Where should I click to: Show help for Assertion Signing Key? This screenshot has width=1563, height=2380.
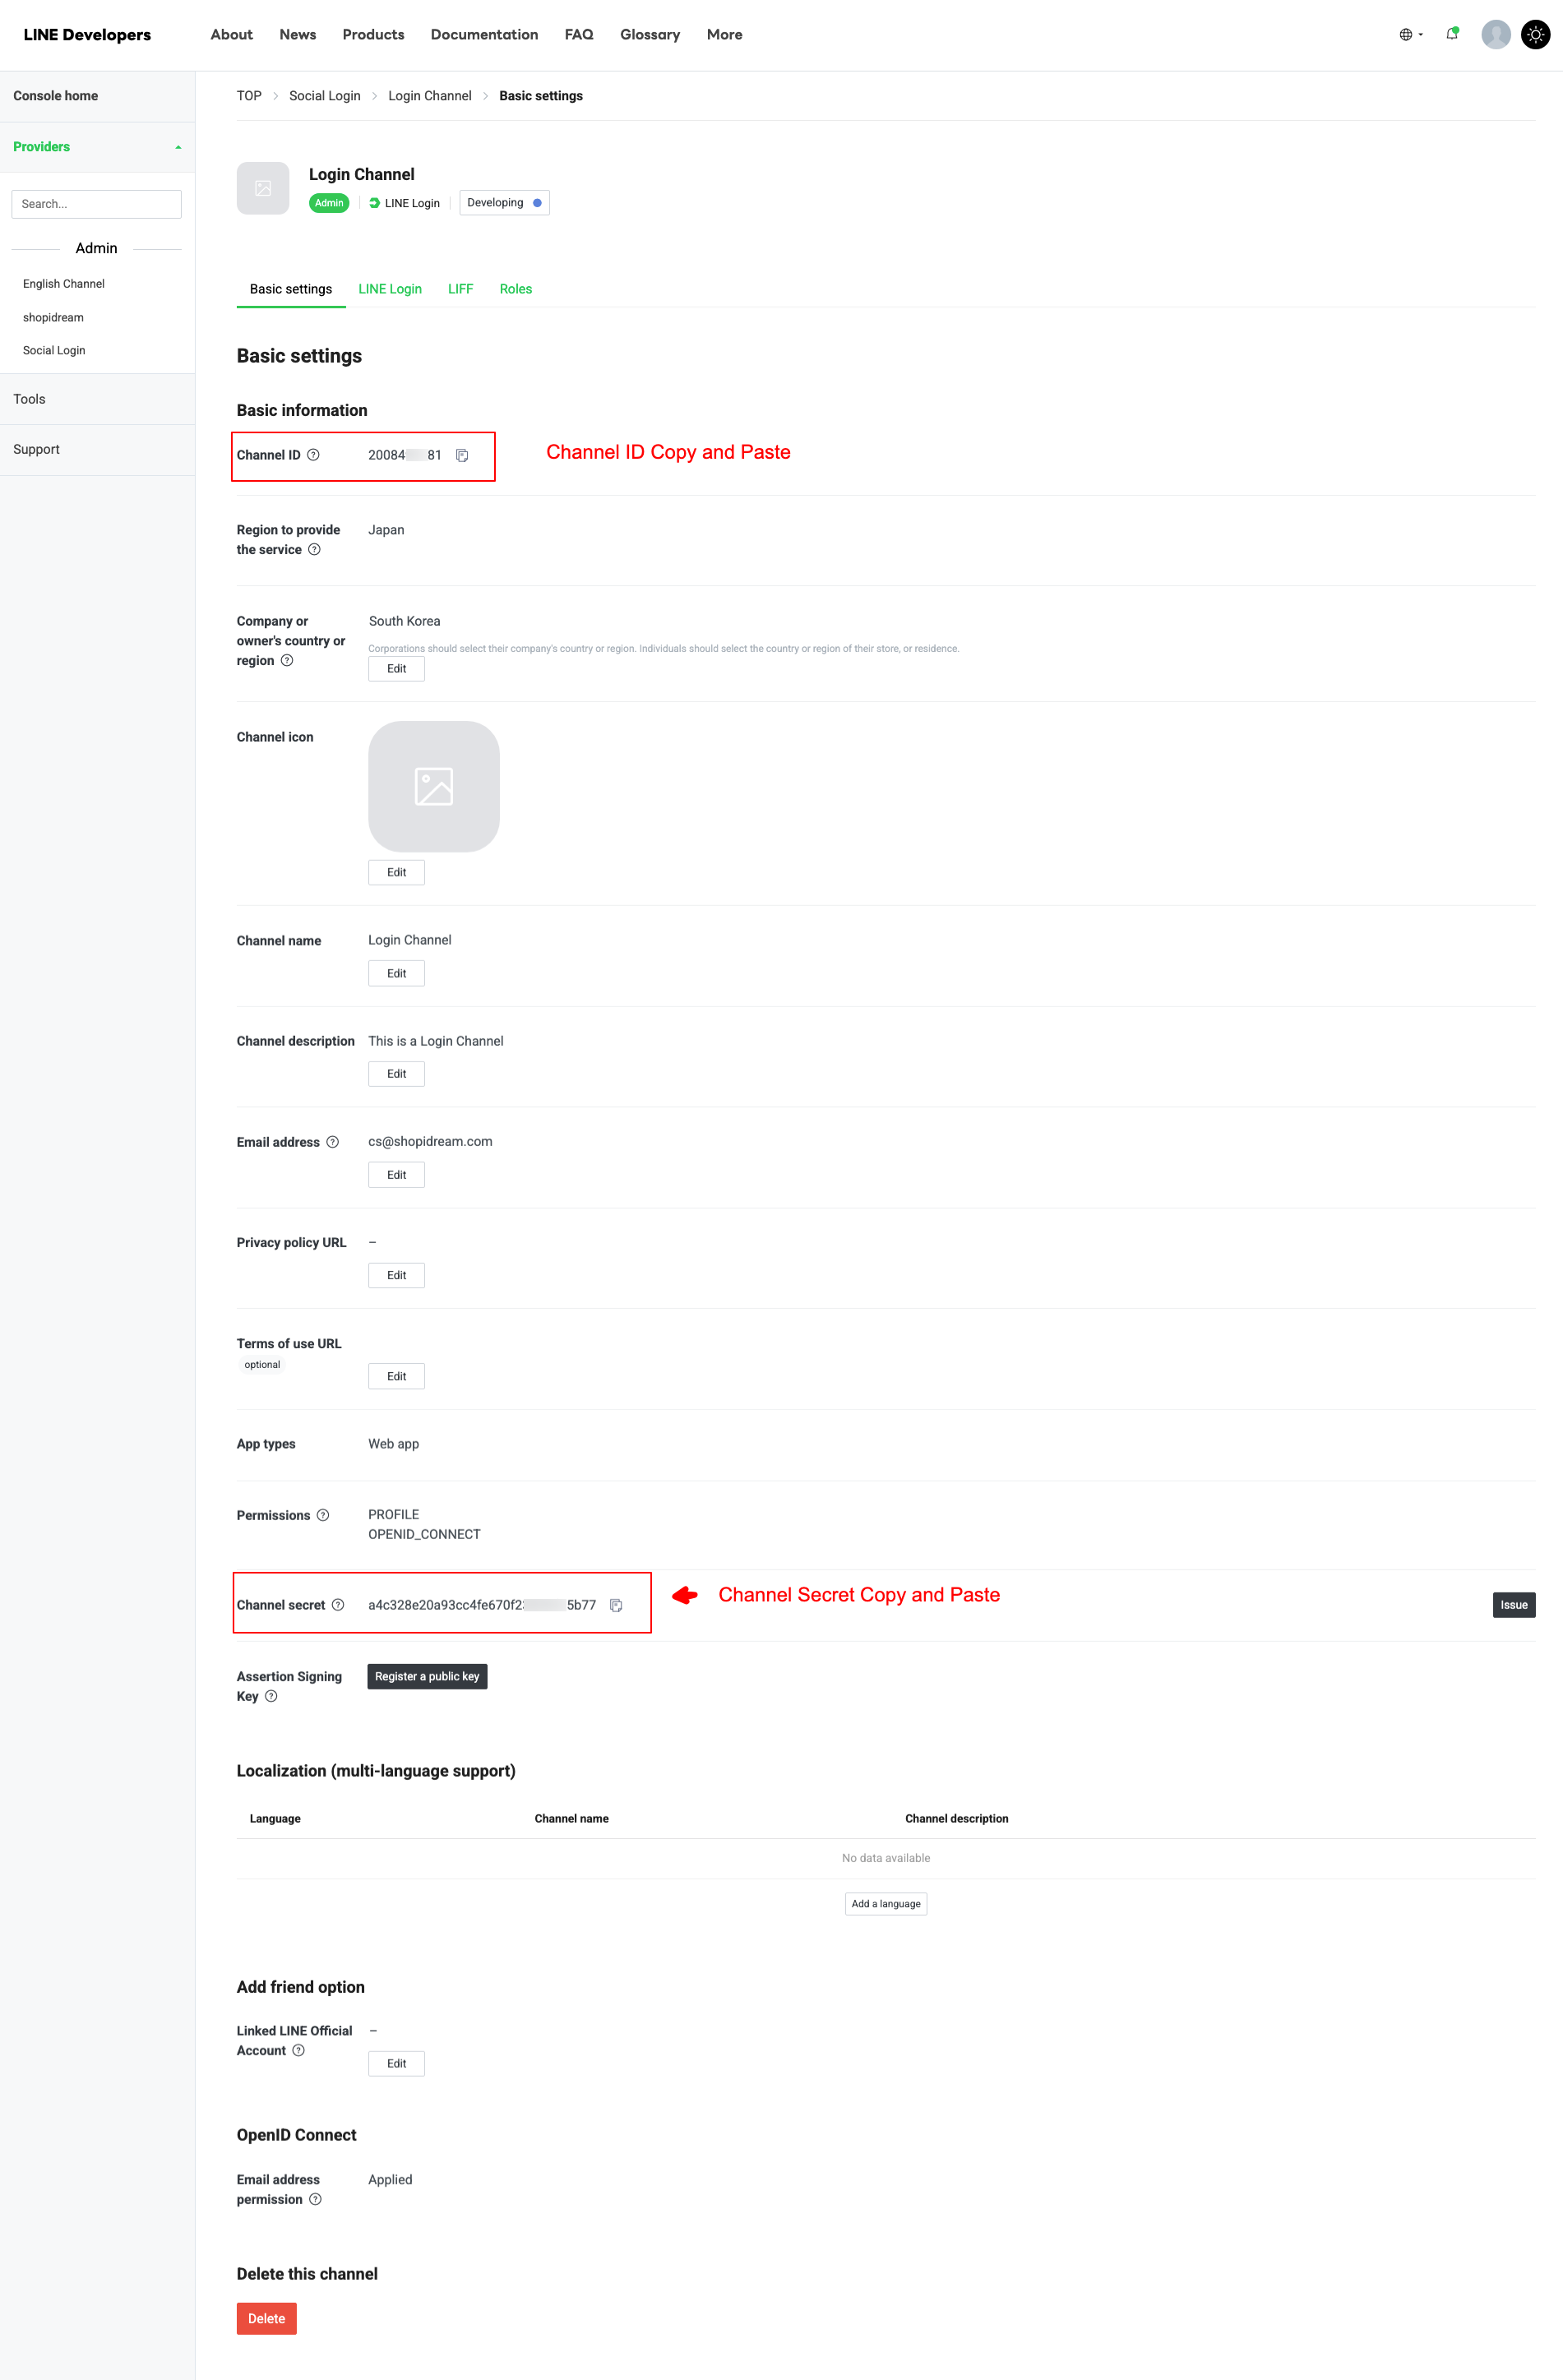[x=271, y=1696]
